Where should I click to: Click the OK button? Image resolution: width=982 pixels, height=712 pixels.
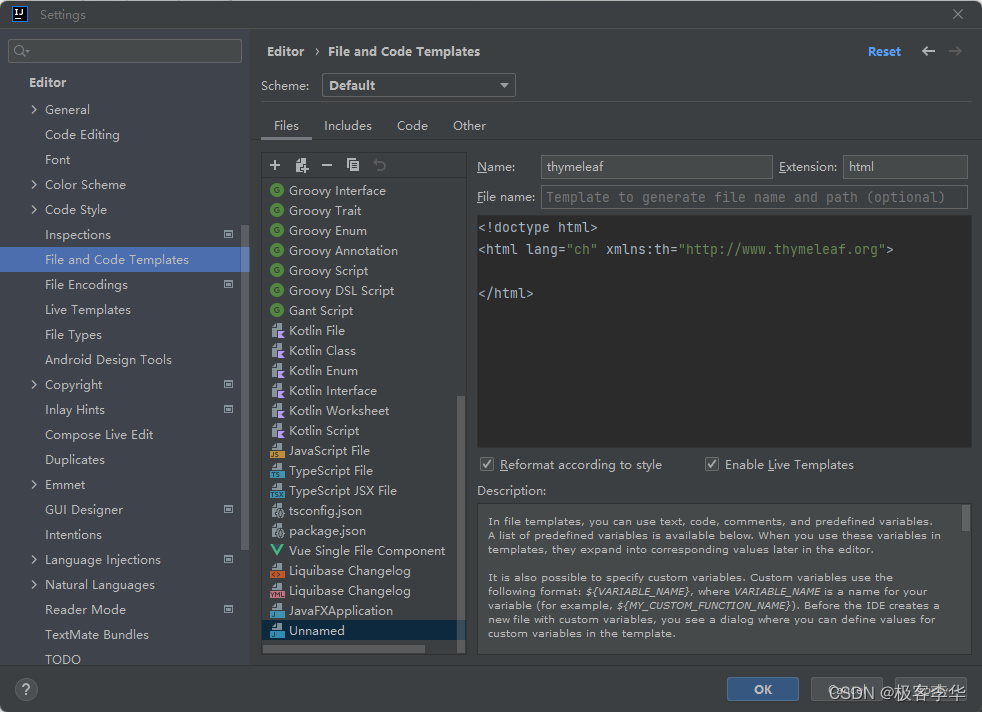point(763,689)
